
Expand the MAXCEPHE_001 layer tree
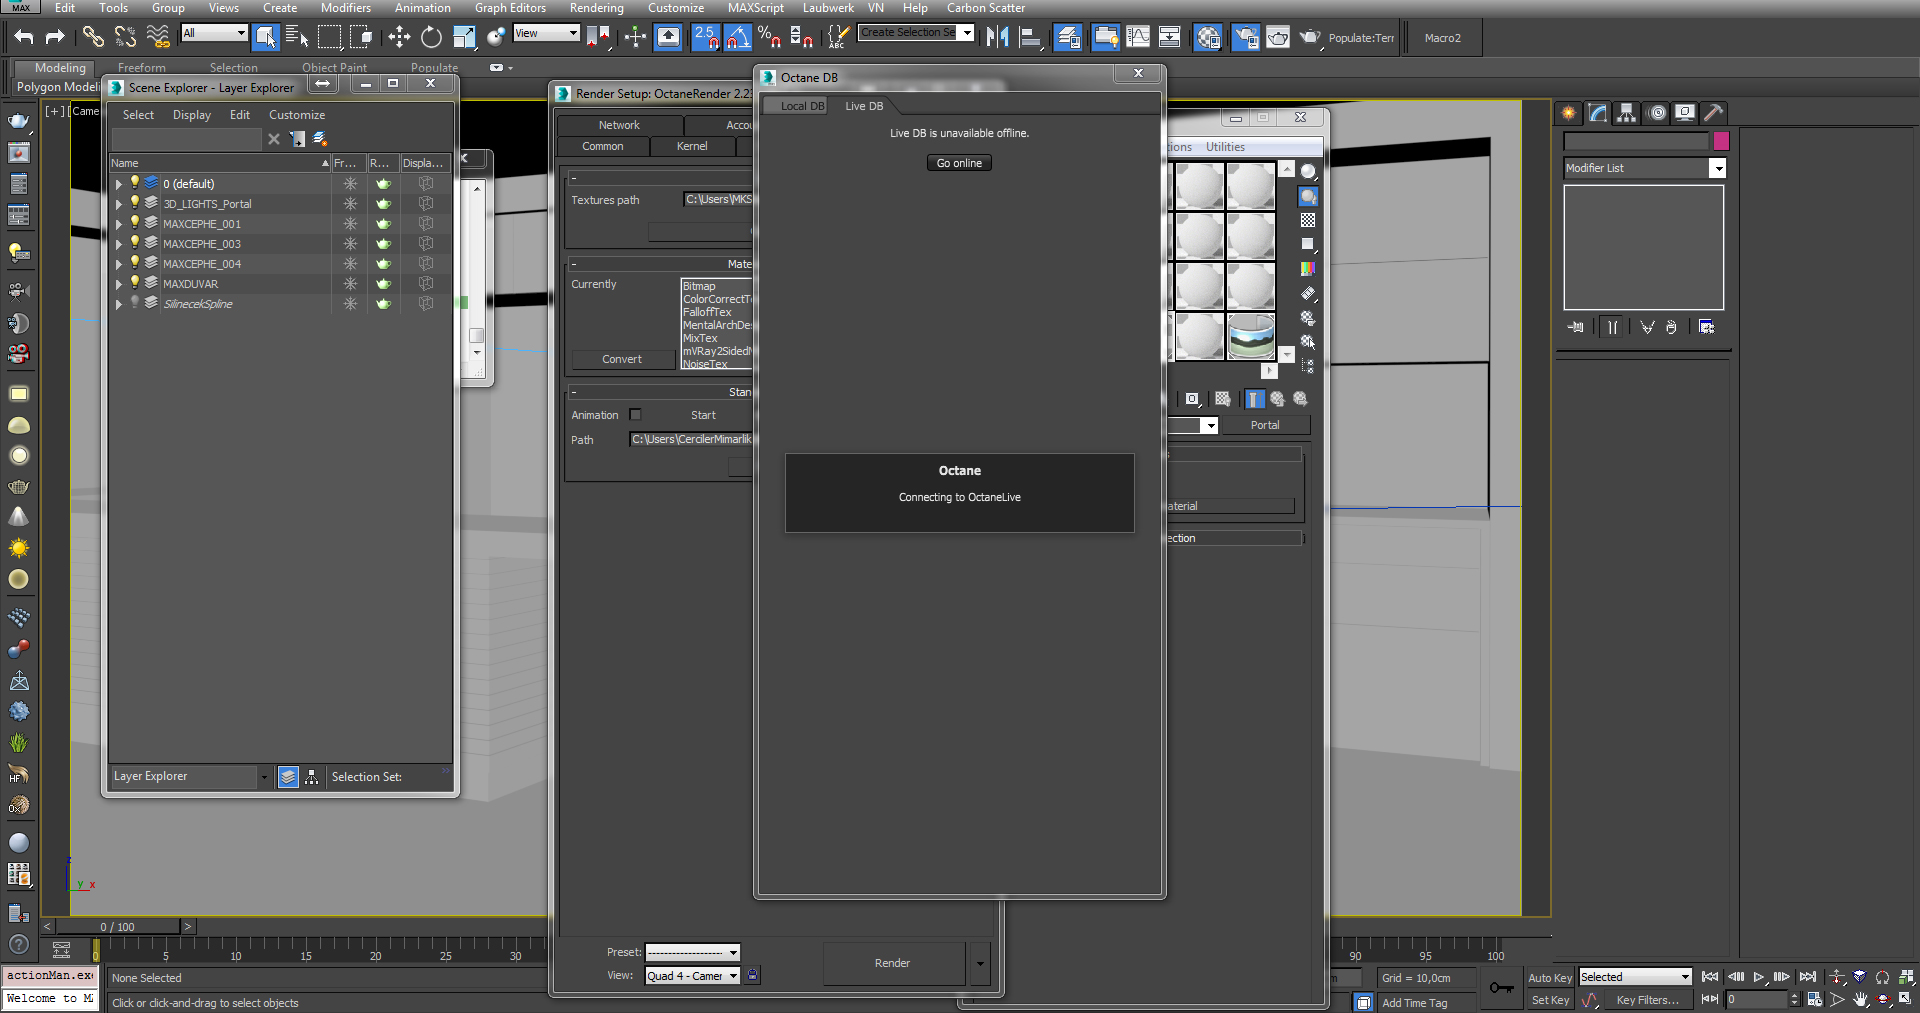(x=118, y=224)
